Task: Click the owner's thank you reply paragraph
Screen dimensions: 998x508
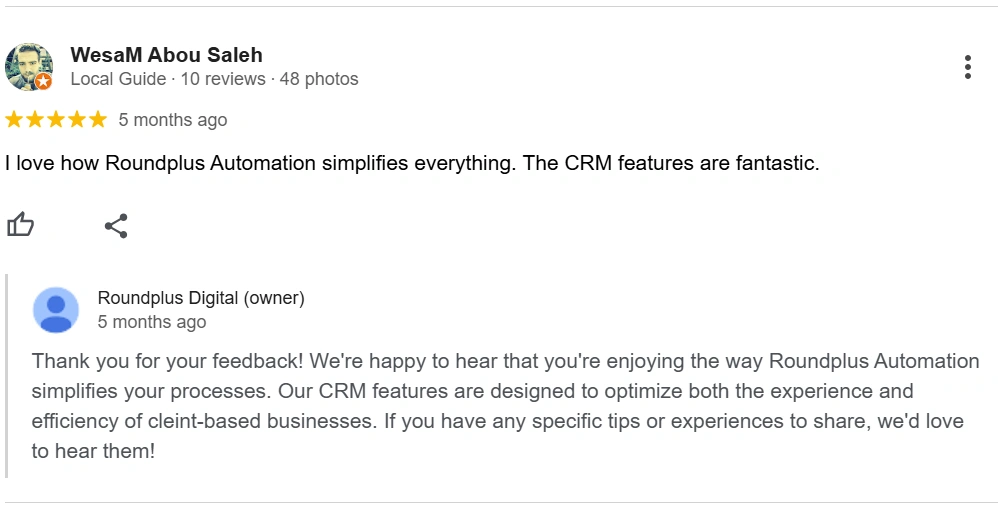Action: pyautogui.click(x=505, y=406)
